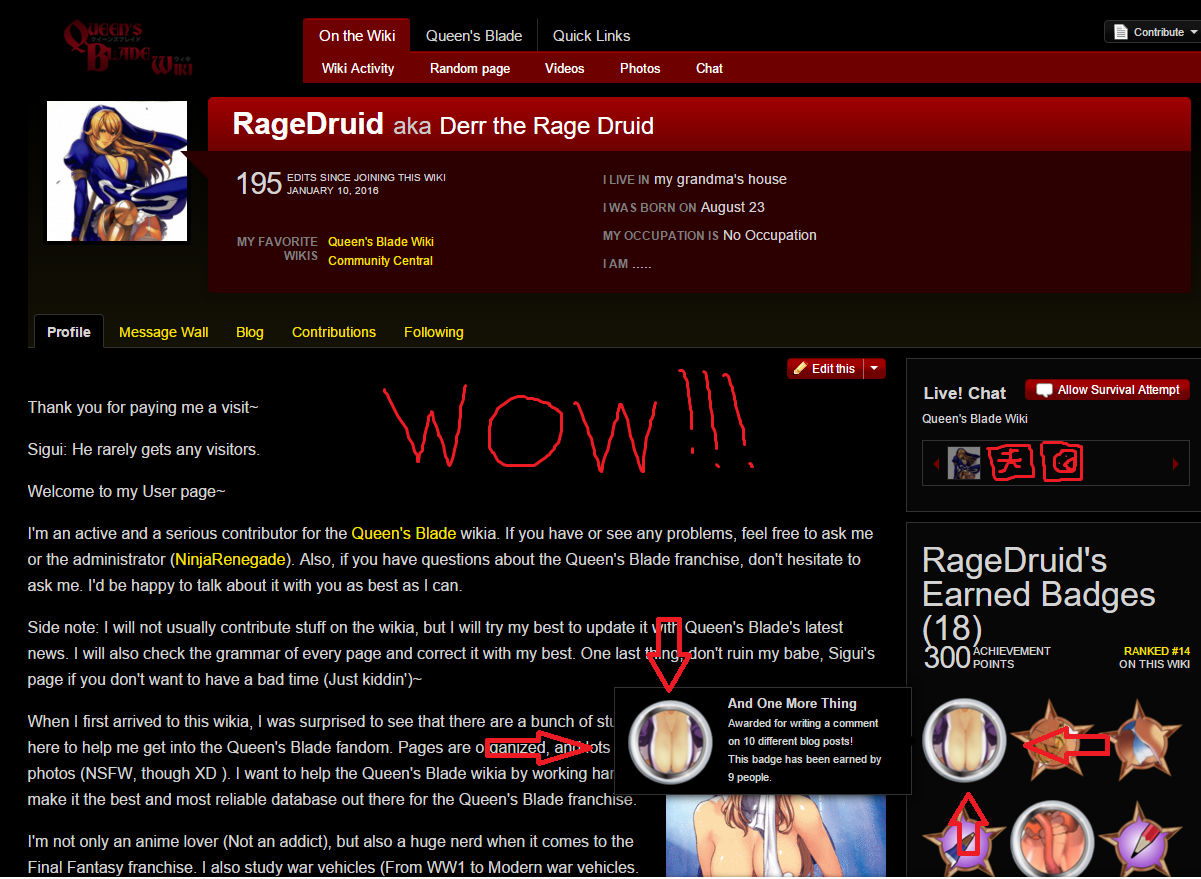Click the chat avatar carousel right arrow
The width and height of the screenshot is (1201, 879).
1175,464
